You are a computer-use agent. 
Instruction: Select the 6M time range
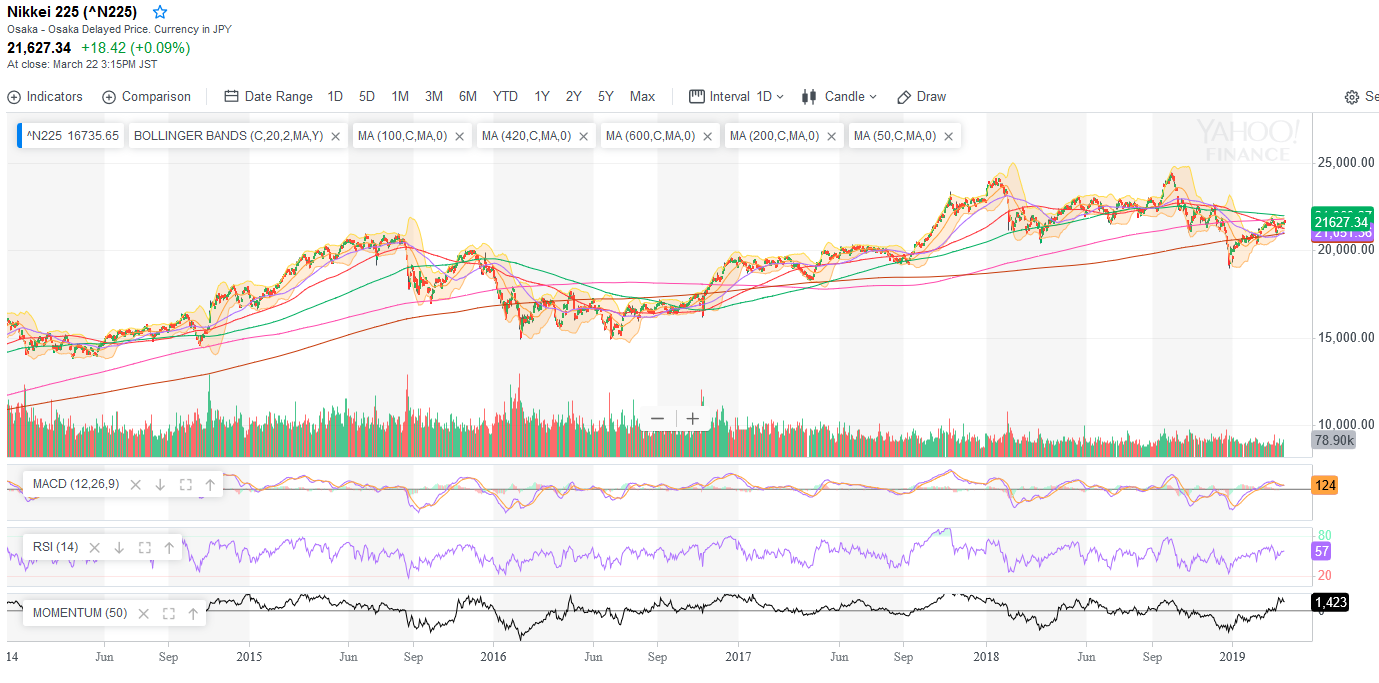coord(467,97)
